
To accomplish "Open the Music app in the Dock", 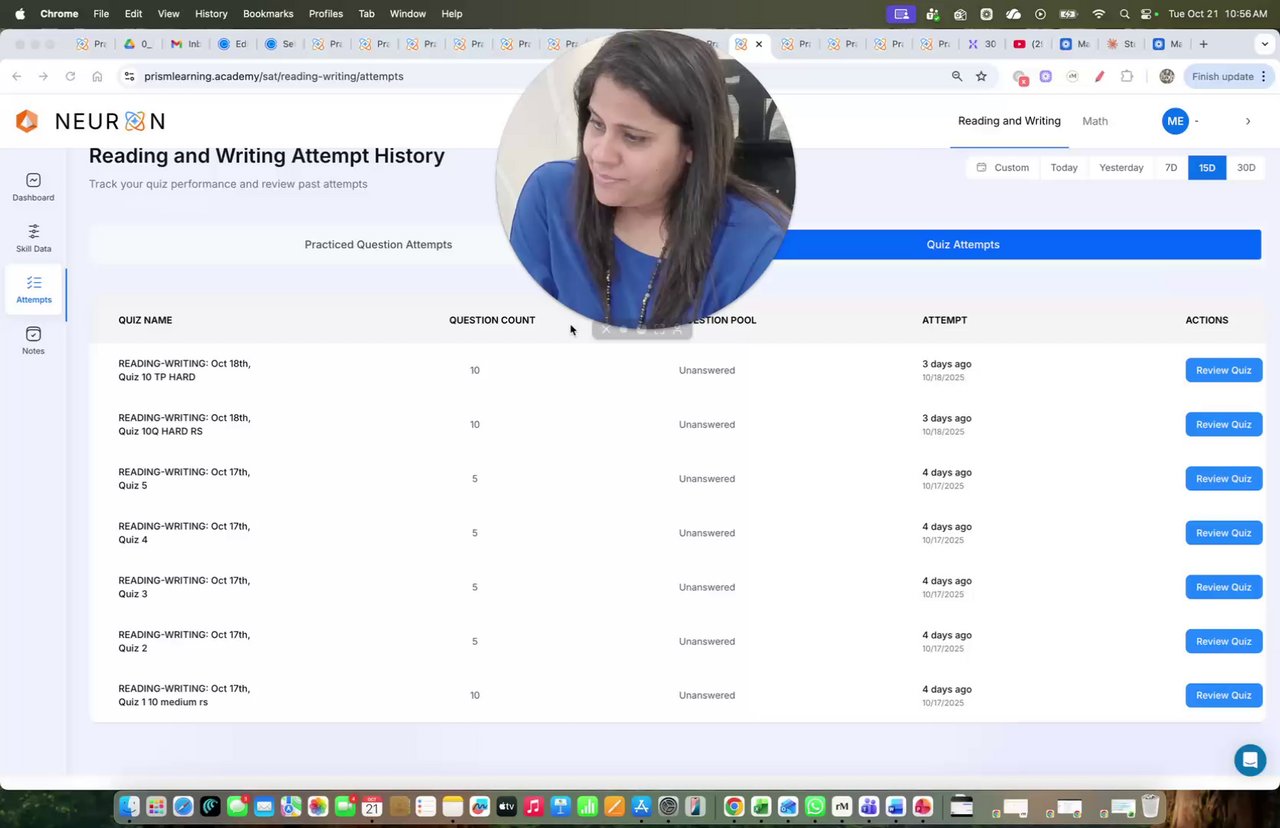I will [x=533, y=806].
